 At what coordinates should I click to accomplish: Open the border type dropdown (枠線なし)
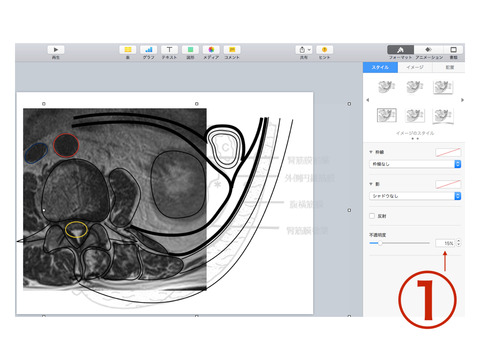pos(415,164)
